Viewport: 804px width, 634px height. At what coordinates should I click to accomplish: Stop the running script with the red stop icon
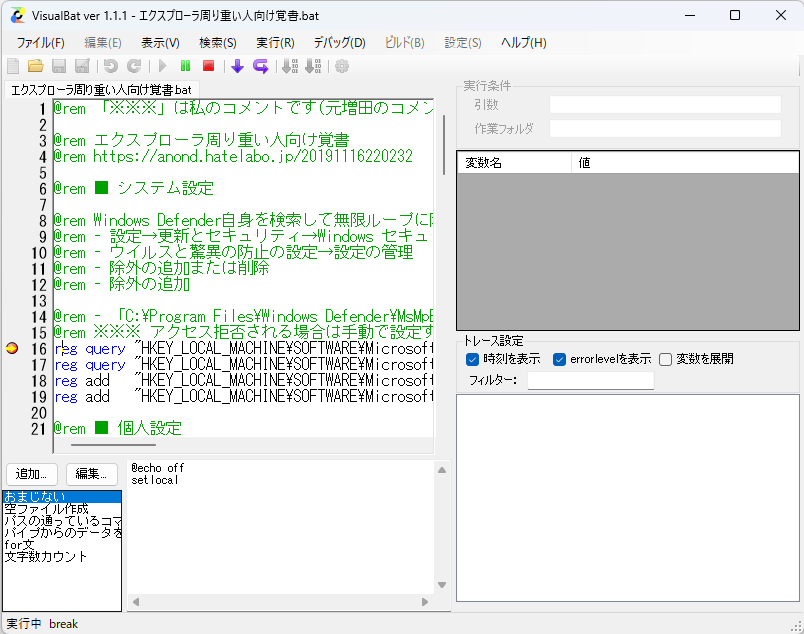tap(210, 67)
